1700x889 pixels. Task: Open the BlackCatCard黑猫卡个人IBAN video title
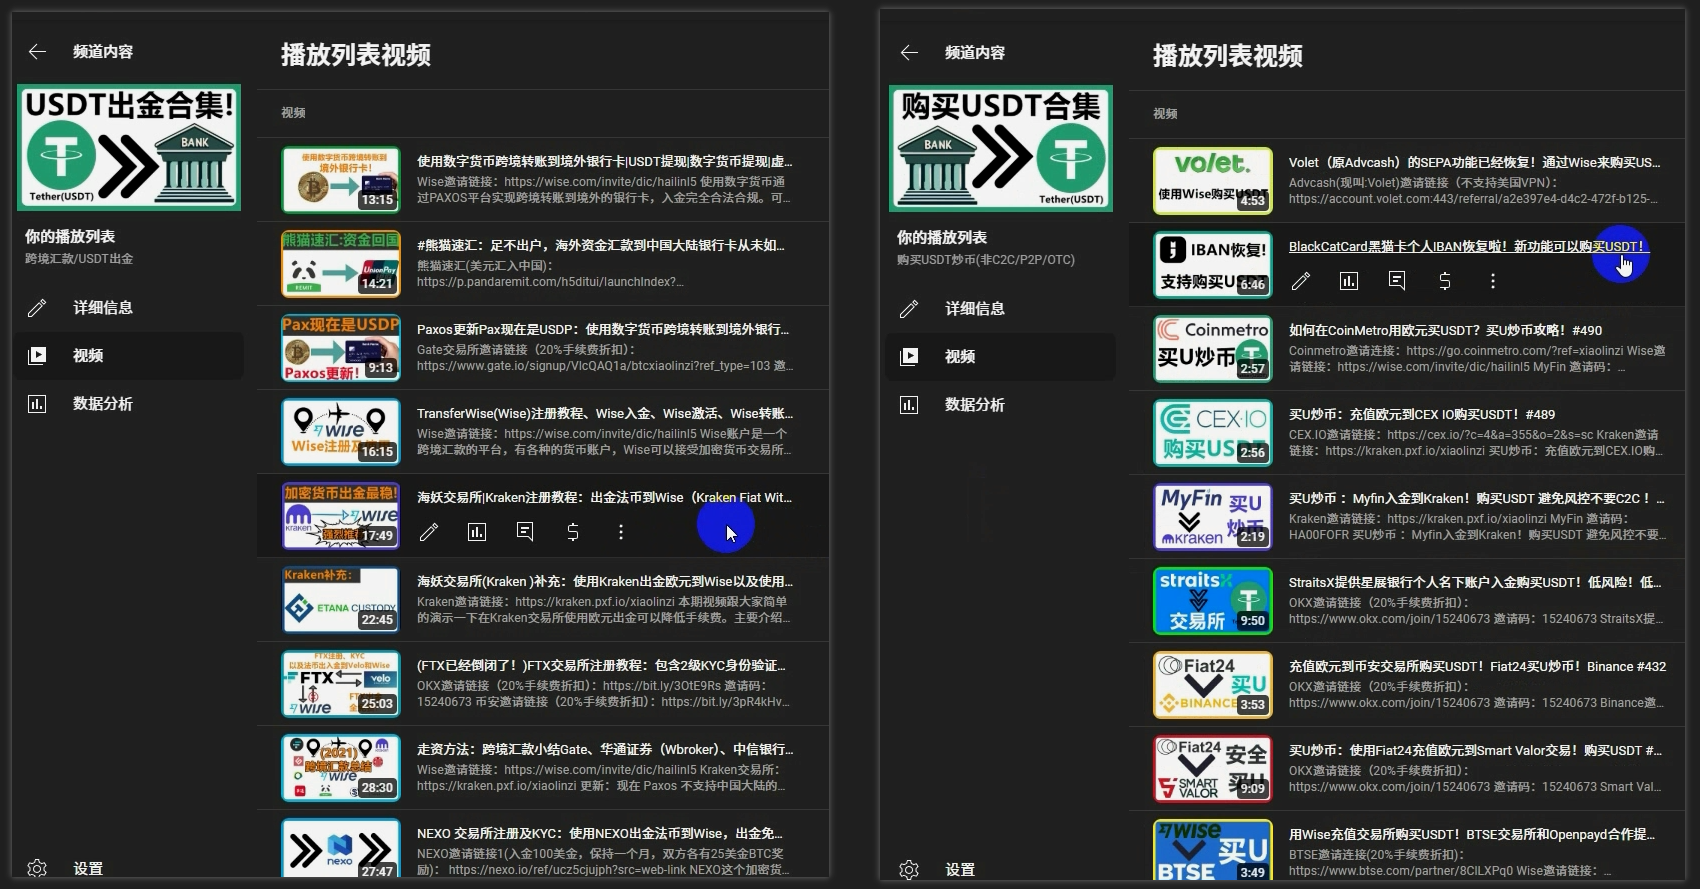click(x=1468, y=246)
